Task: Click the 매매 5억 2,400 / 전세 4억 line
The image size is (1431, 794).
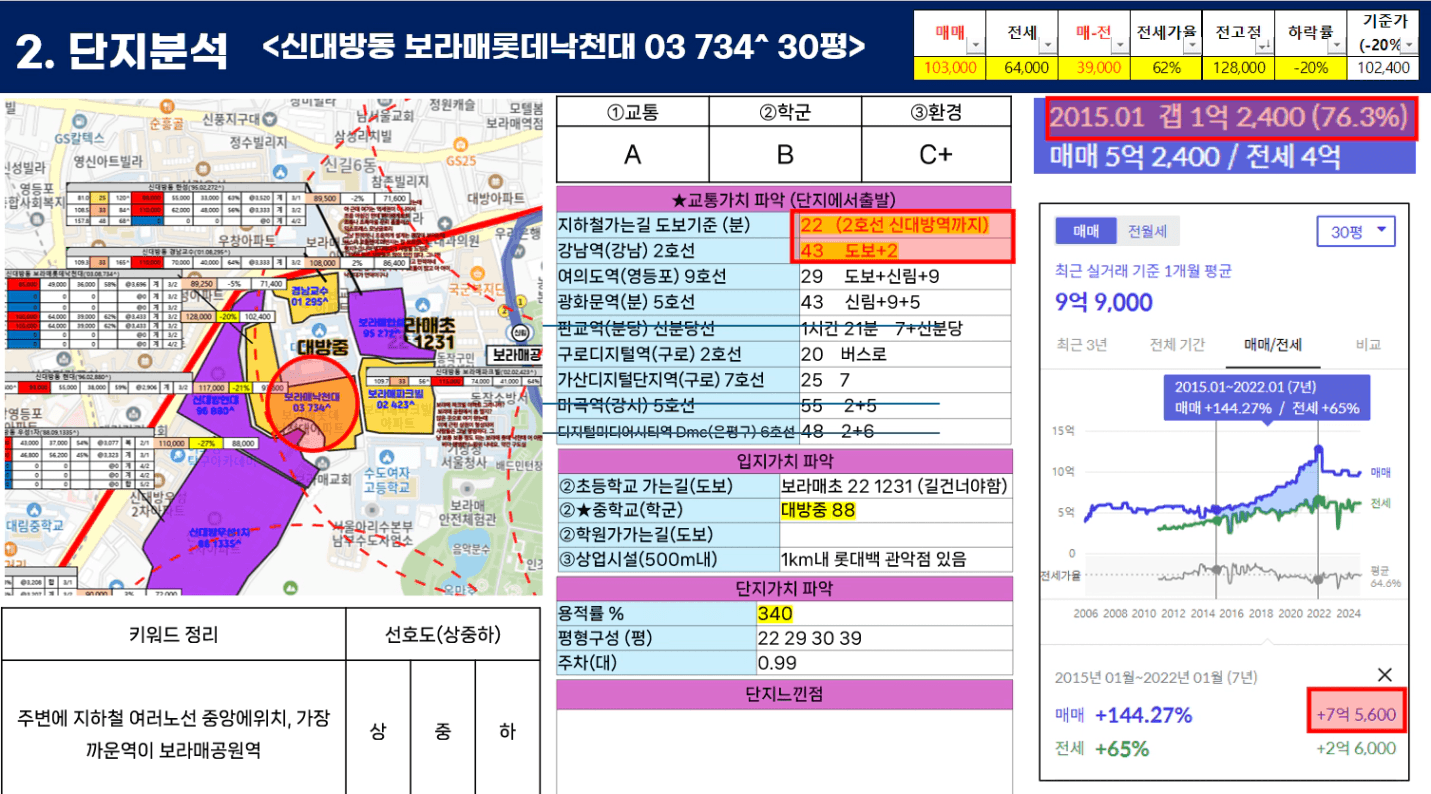Action: 1195,157
